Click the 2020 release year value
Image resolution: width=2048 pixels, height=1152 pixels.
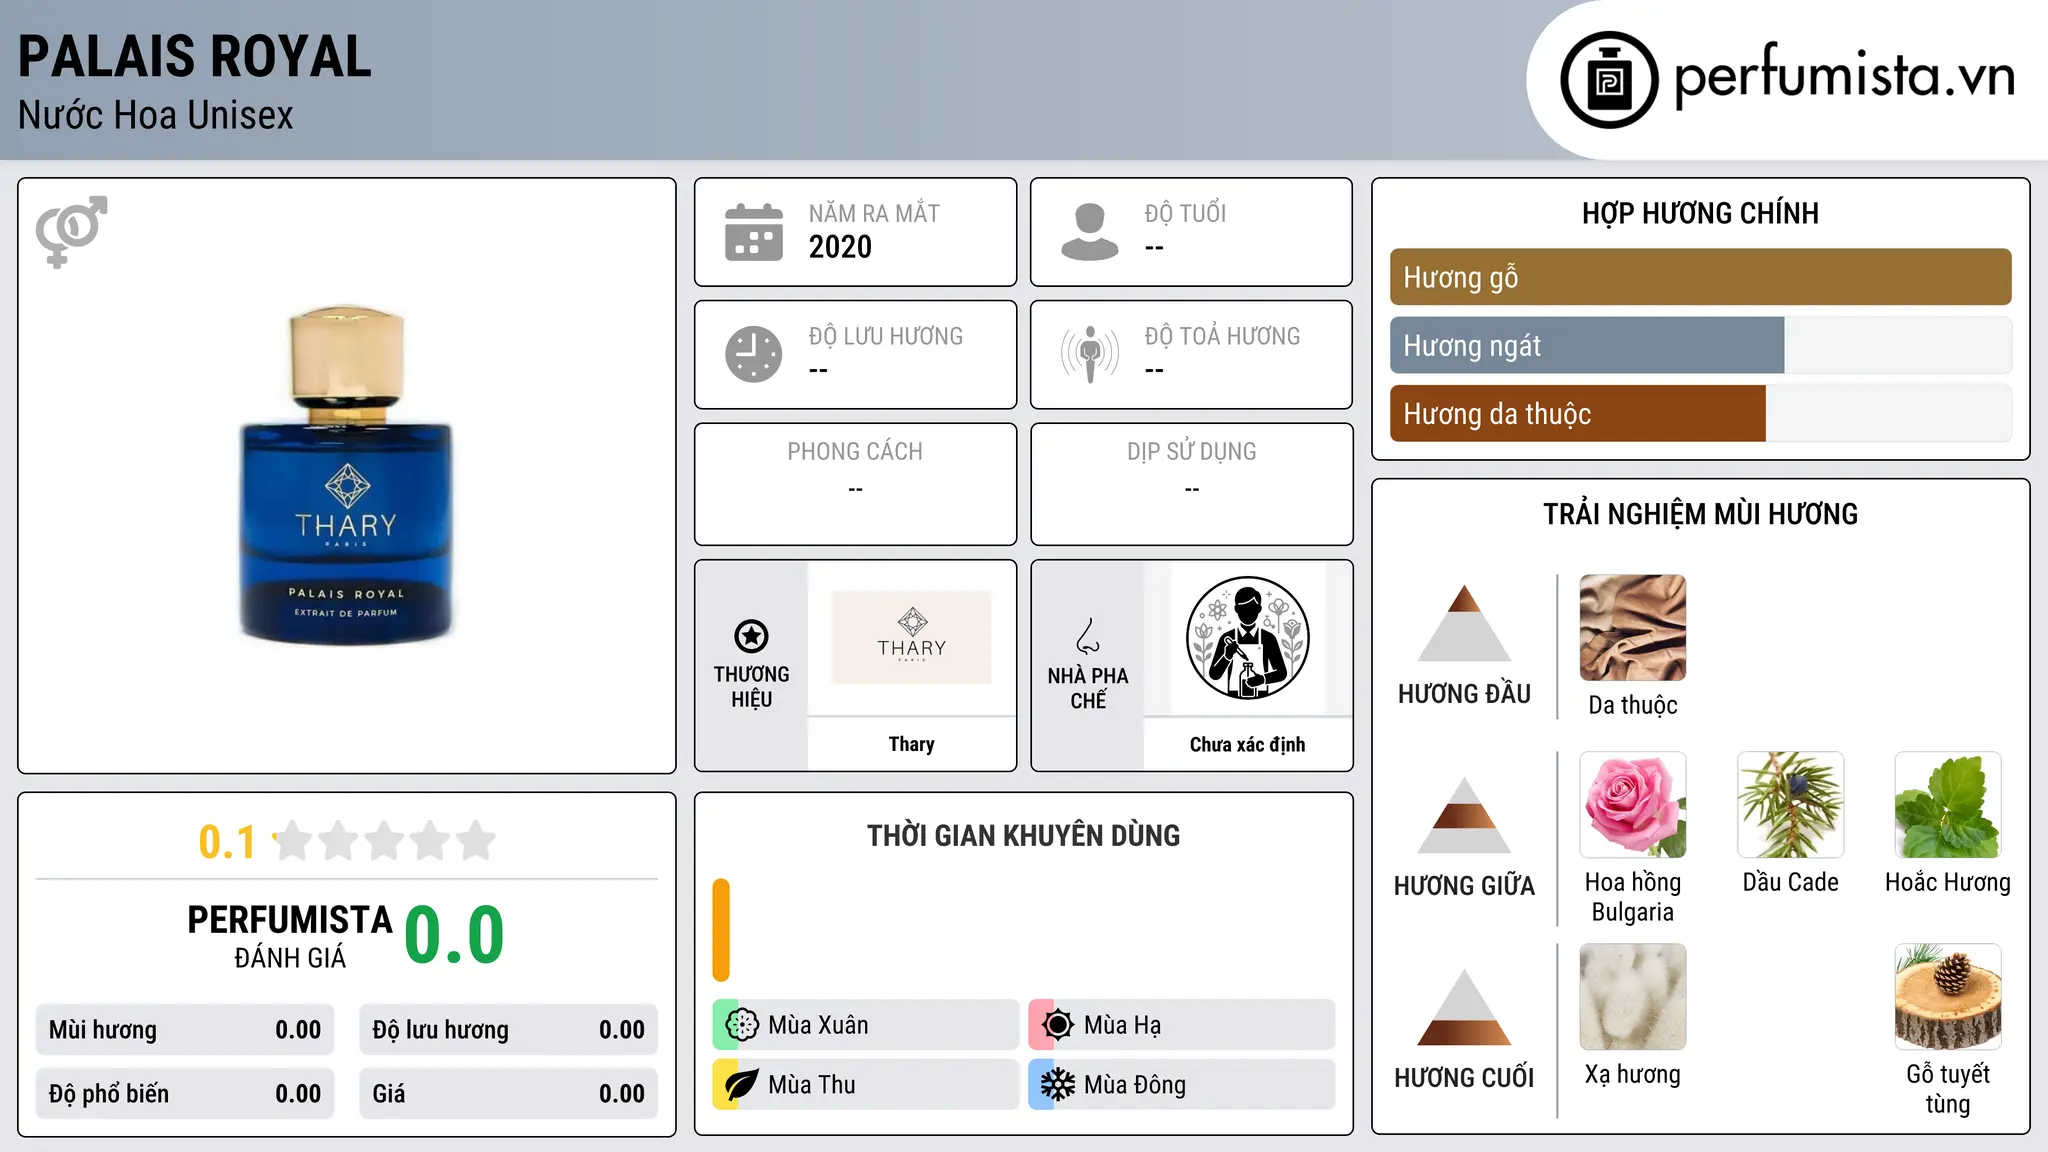[840, 247]
